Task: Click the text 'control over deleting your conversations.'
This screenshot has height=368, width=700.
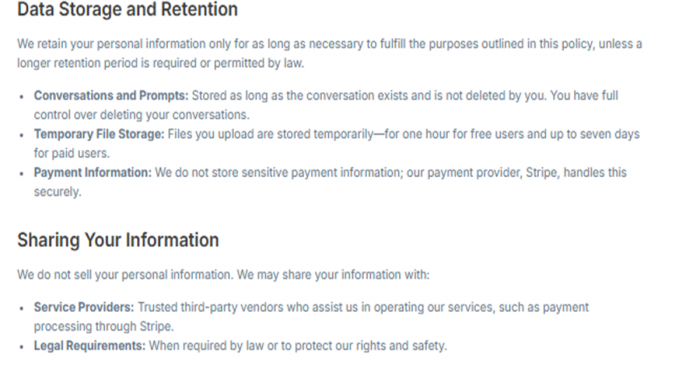Action: 142,115
